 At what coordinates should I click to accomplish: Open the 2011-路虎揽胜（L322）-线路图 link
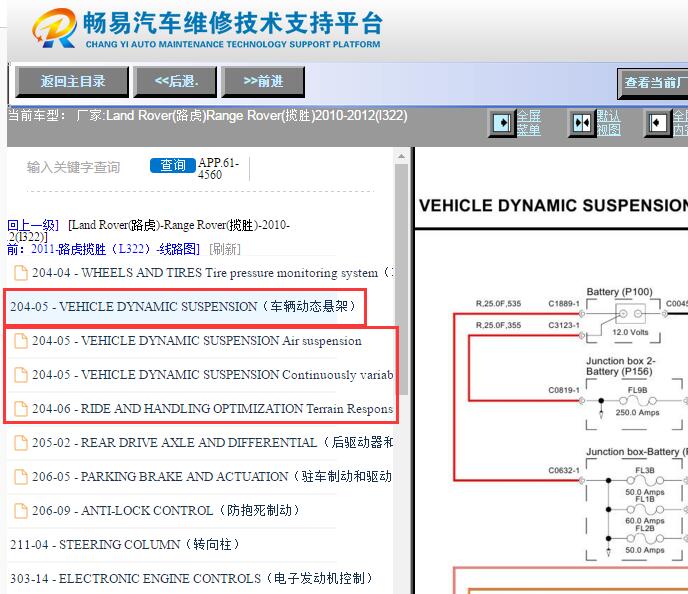[x=115, y=249]
